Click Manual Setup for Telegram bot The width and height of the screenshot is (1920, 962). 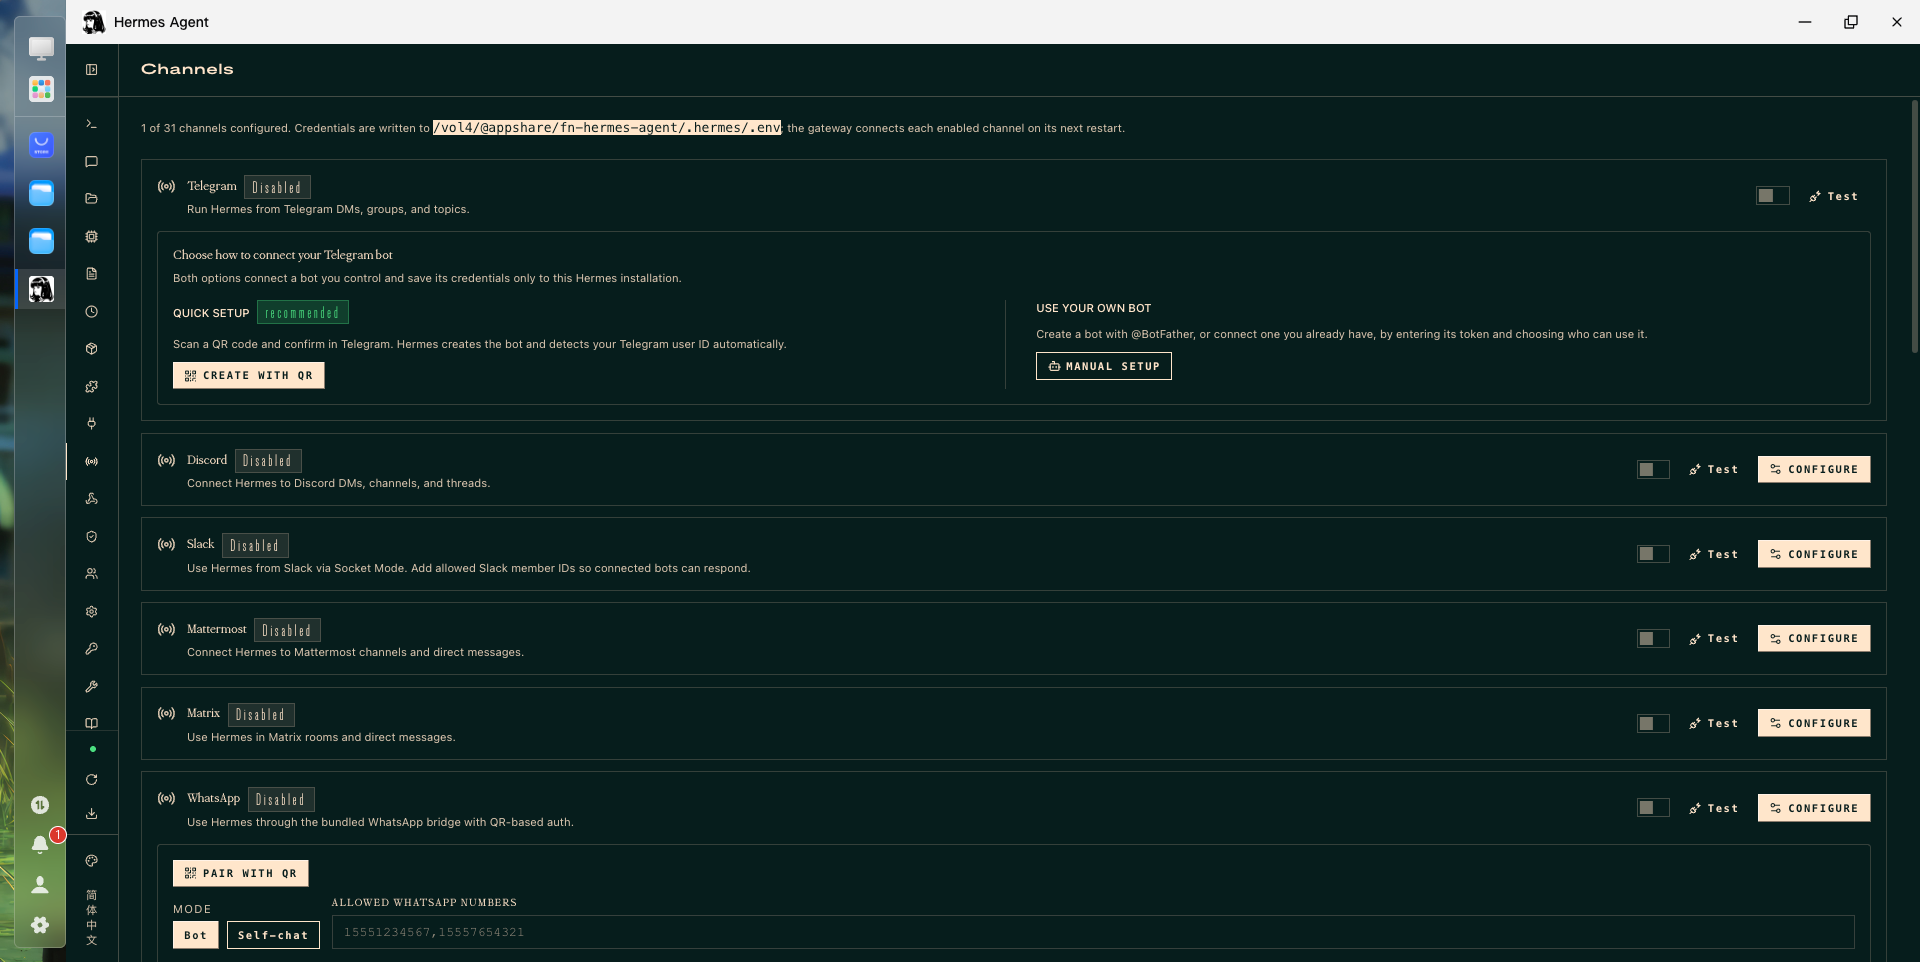pos(1103,366)
